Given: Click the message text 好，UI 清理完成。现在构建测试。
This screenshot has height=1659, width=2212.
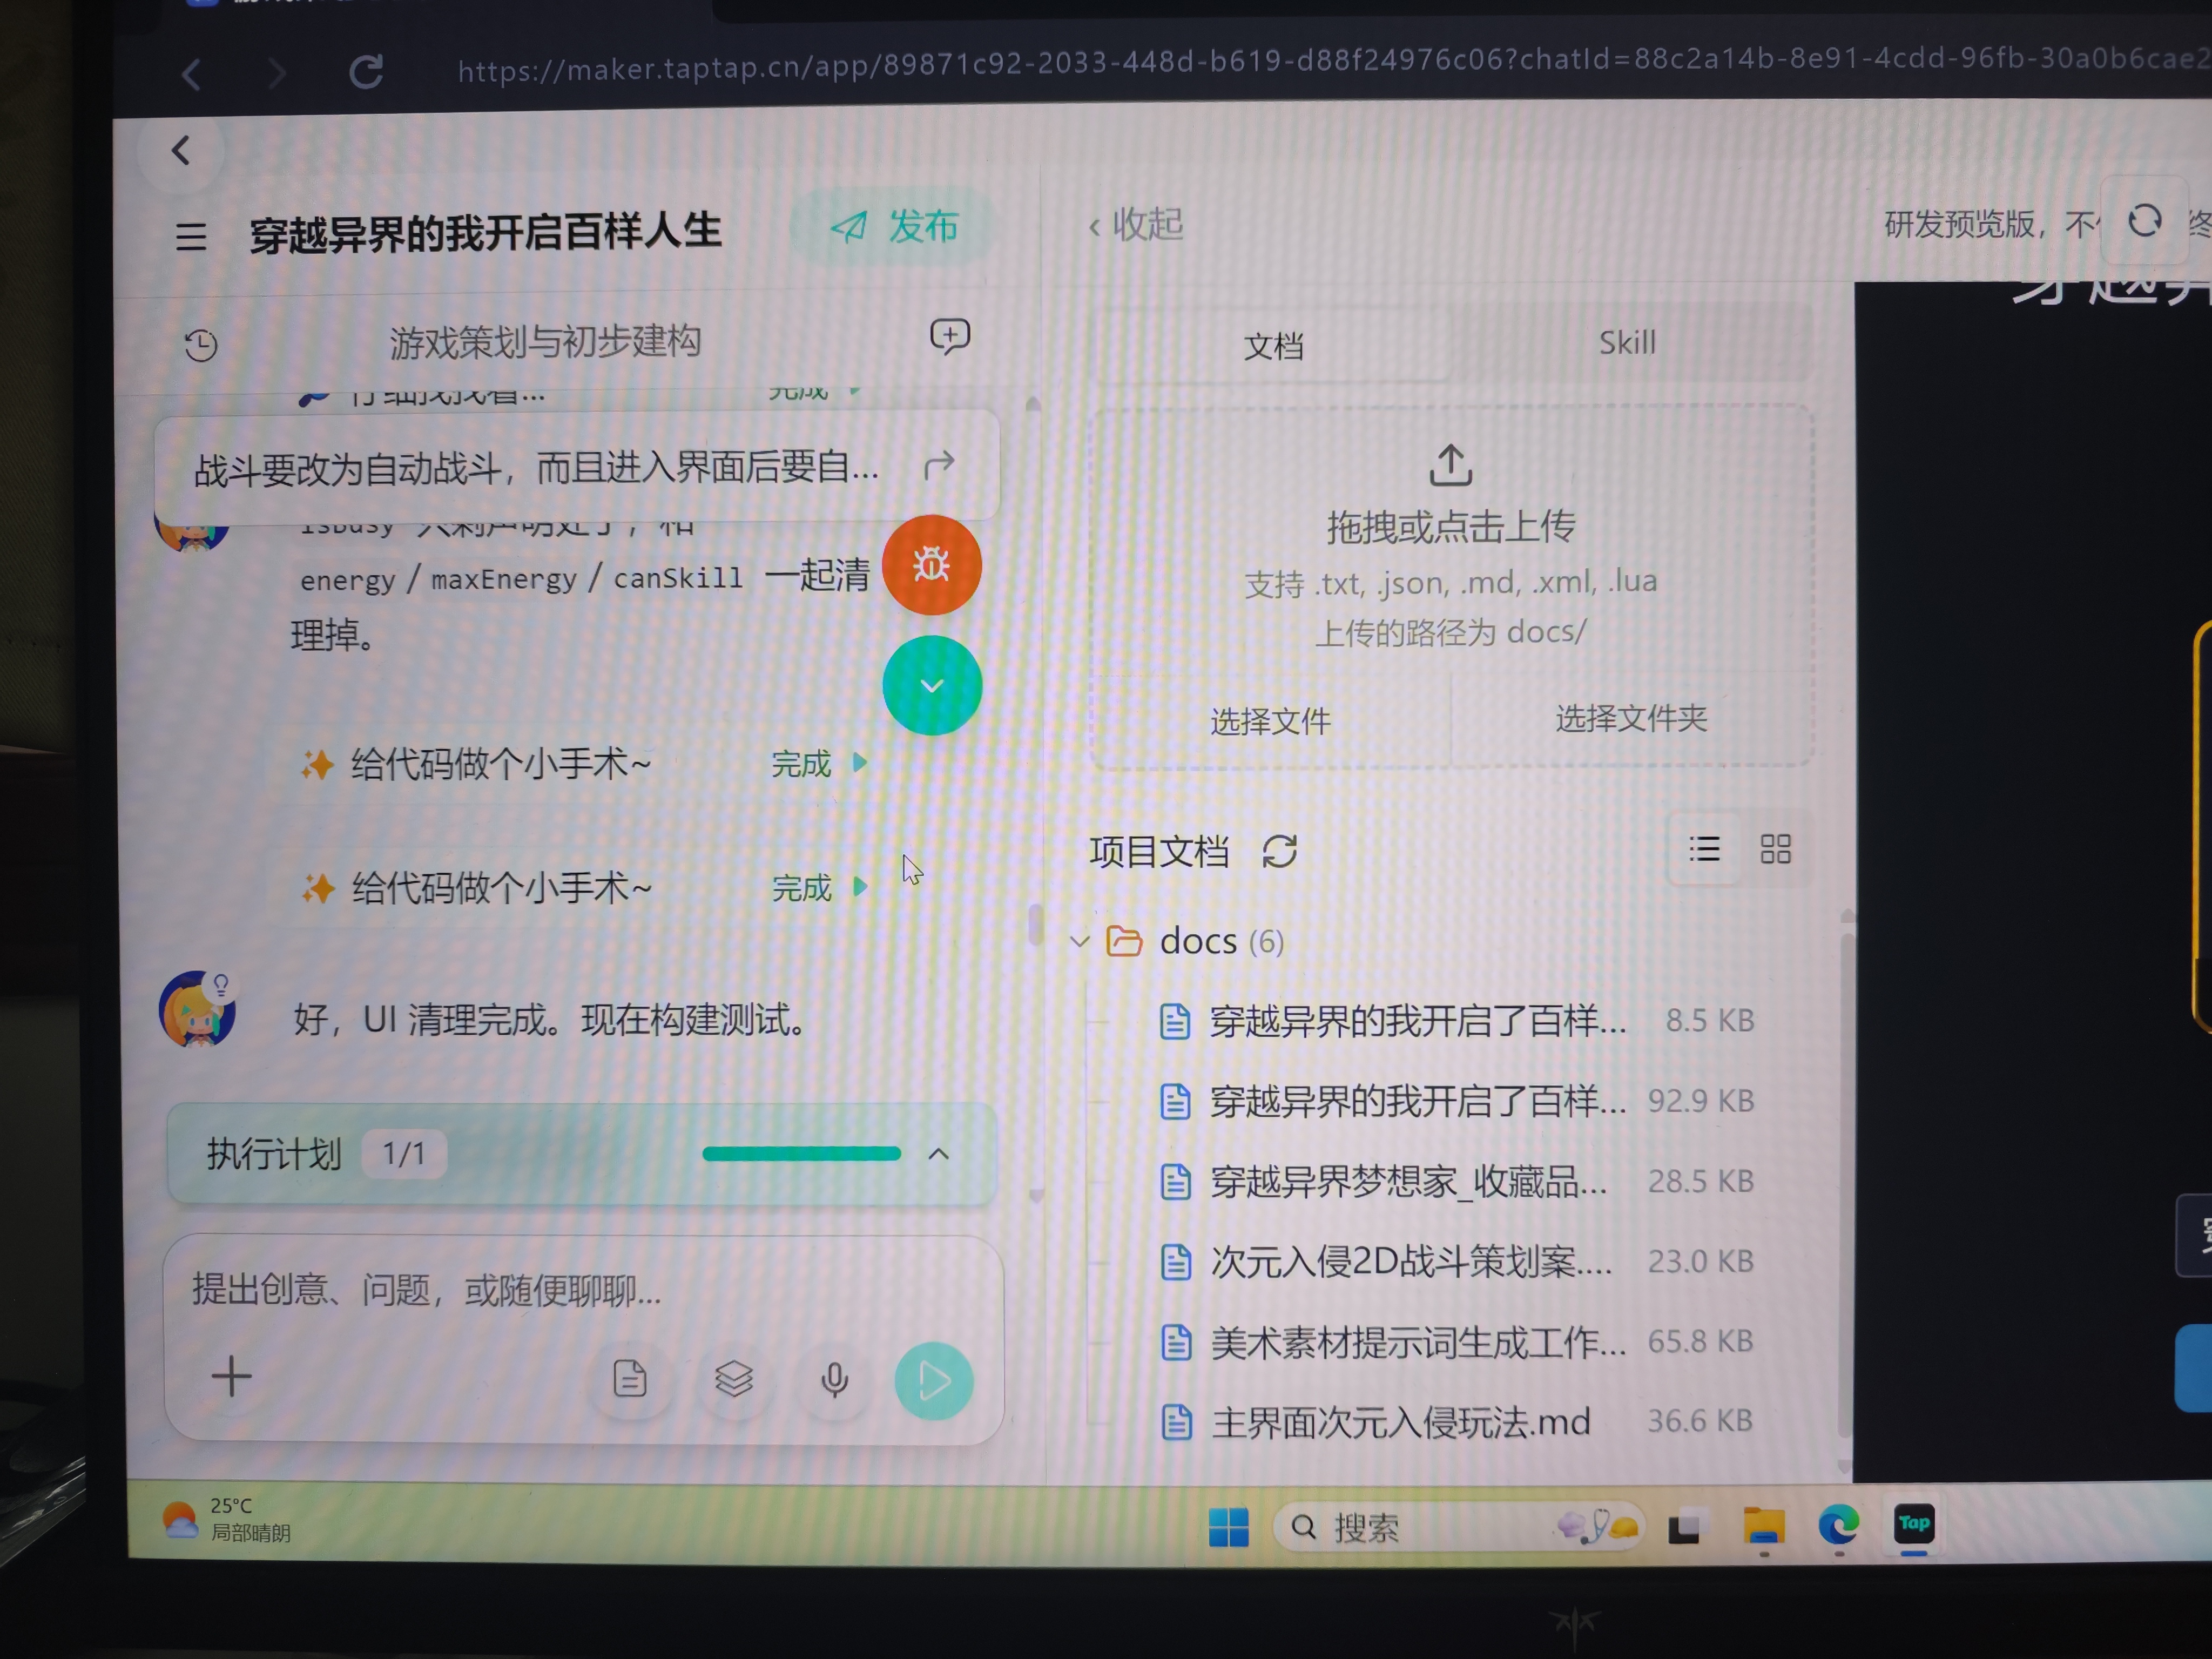Looking at the screenshot, I should tap(549, 1020).
